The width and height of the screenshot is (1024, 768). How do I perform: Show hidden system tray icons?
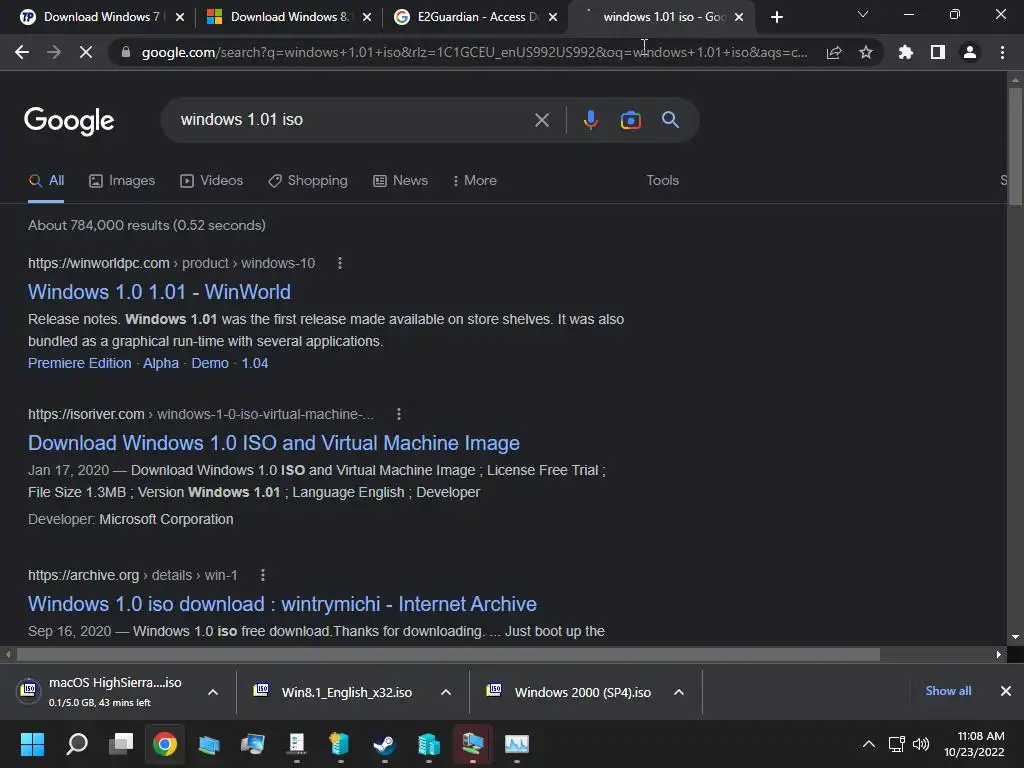[869, 744]
